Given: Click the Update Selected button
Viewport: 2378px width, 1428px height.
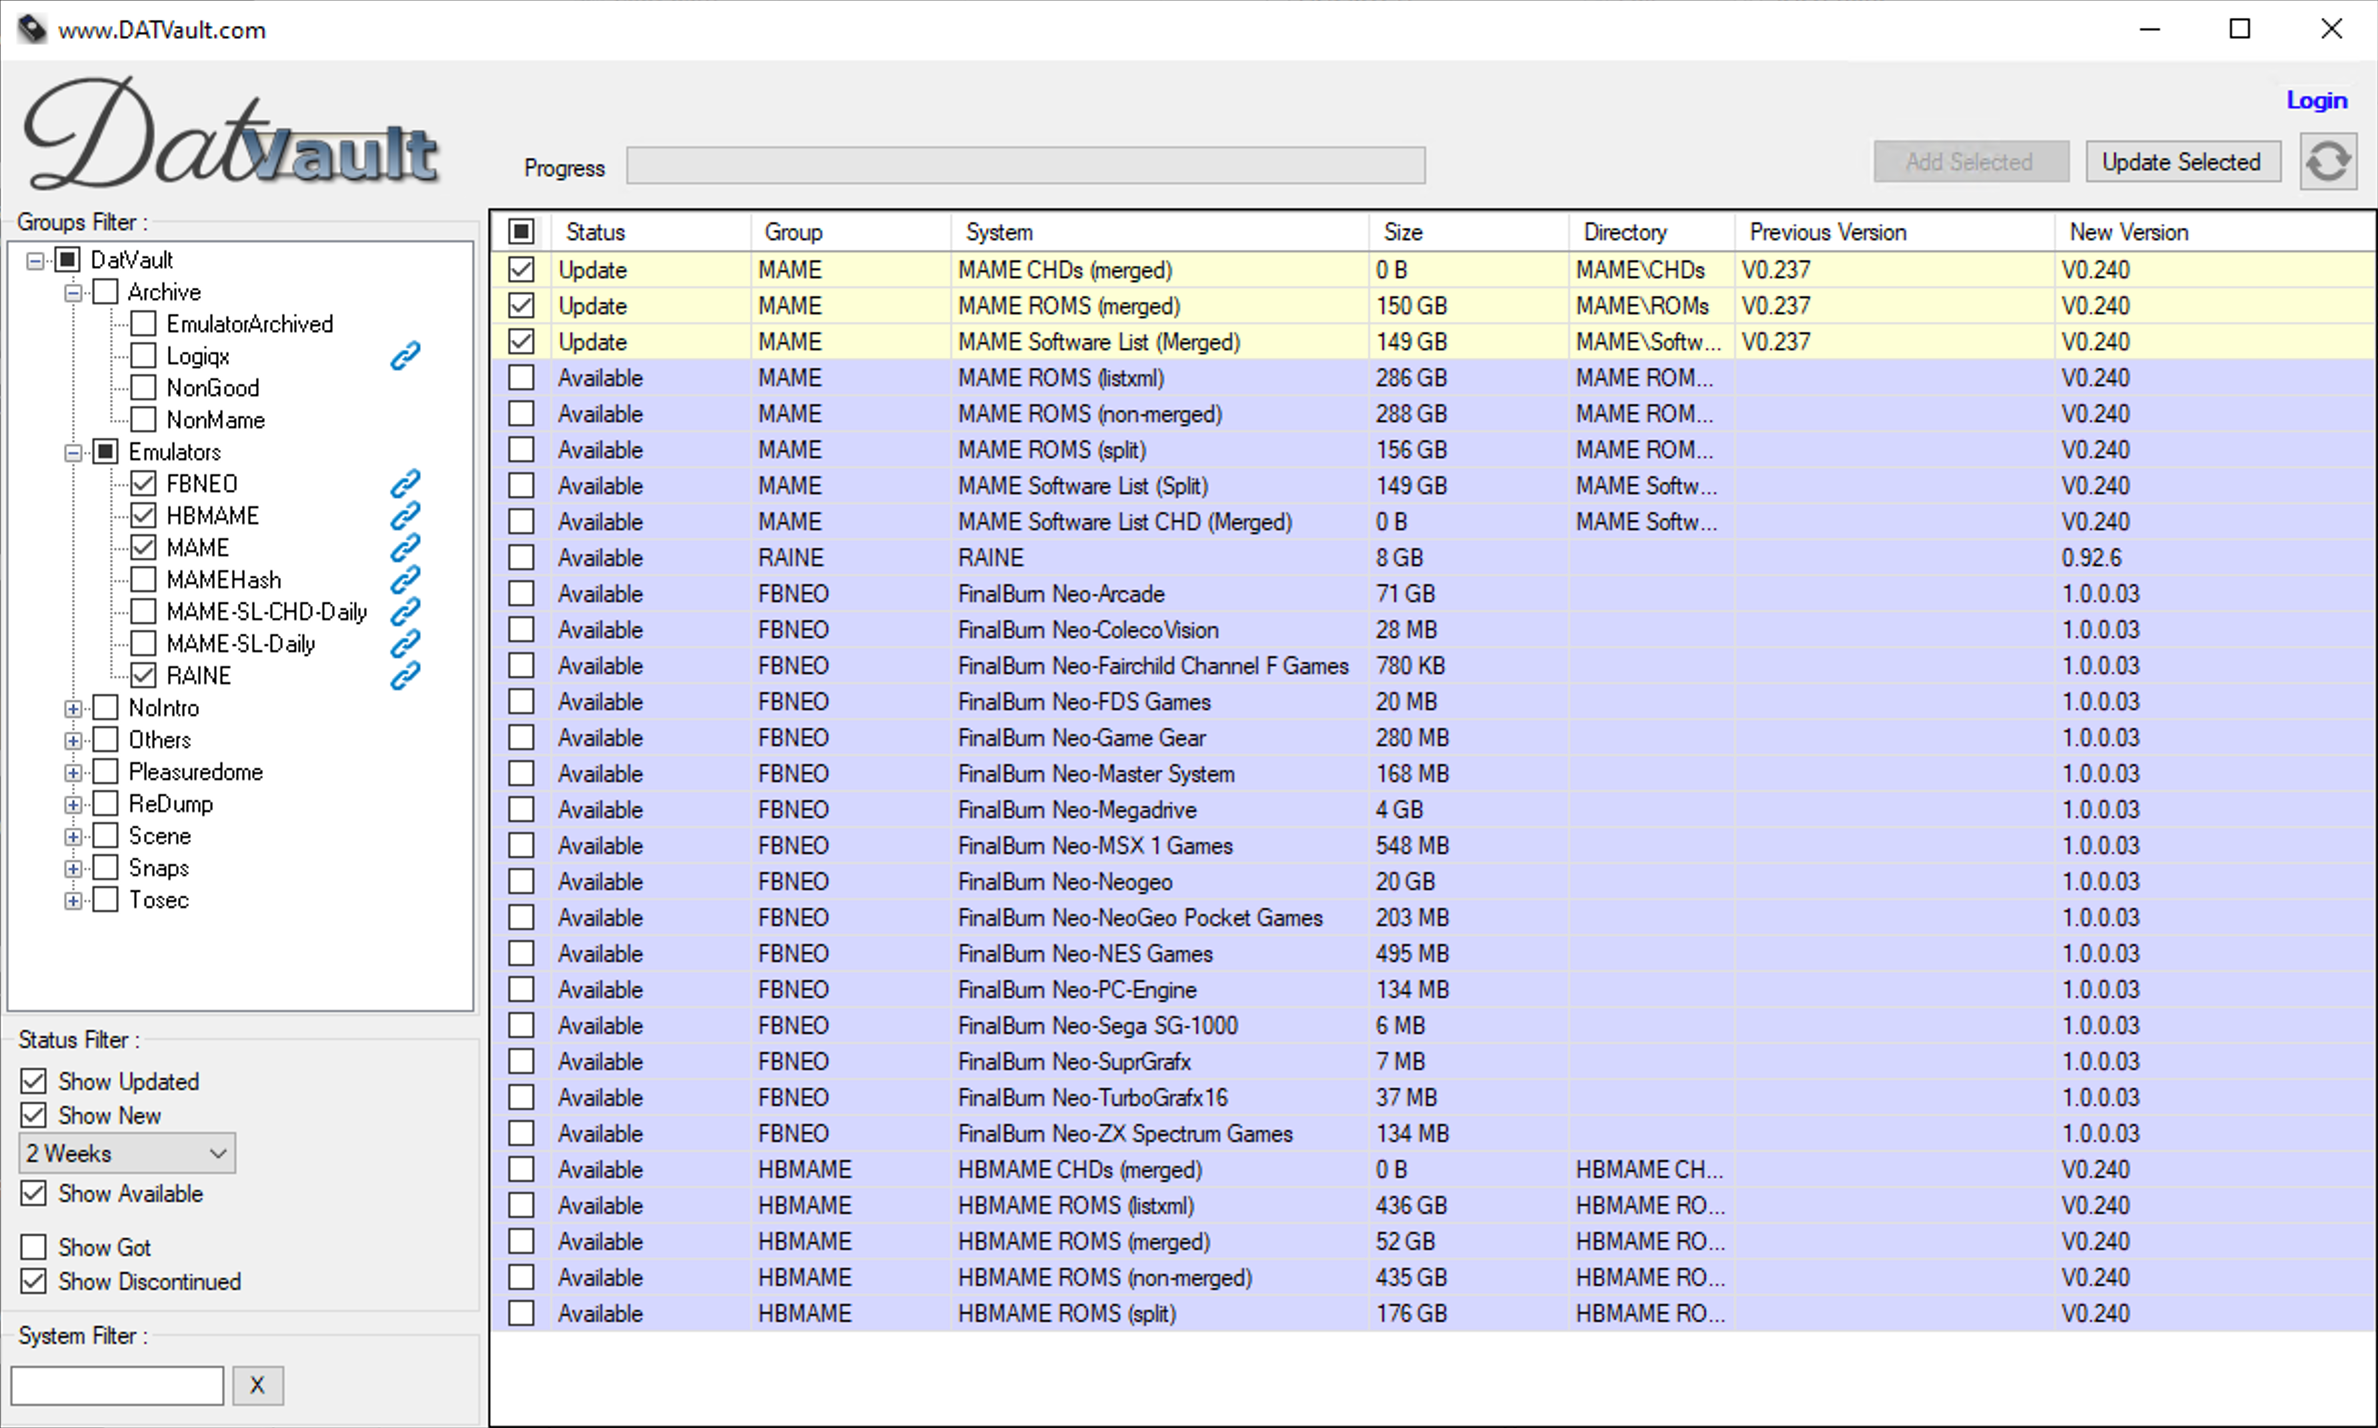Looking at the screenshot, I should click(2182, 162).
